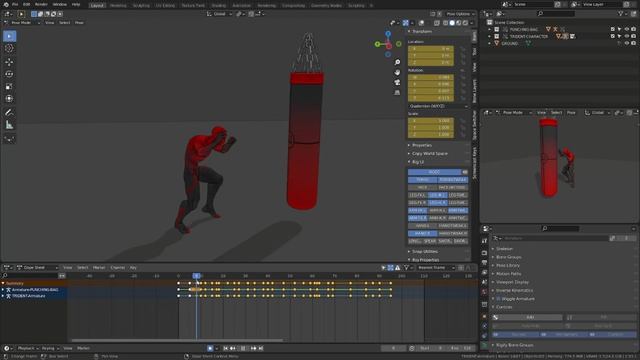640x360 pixels.
Task: Open Dope Sheet mode dropdown
Action: [x=38, y=268]
